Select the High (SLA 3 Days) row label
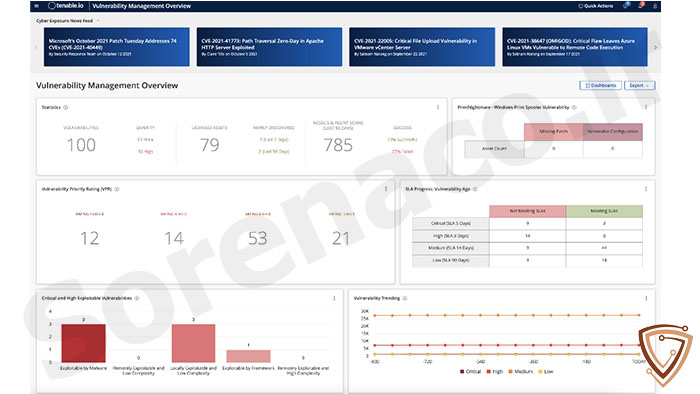This screenshot has height=394, width=700. (x=451, y=236)
